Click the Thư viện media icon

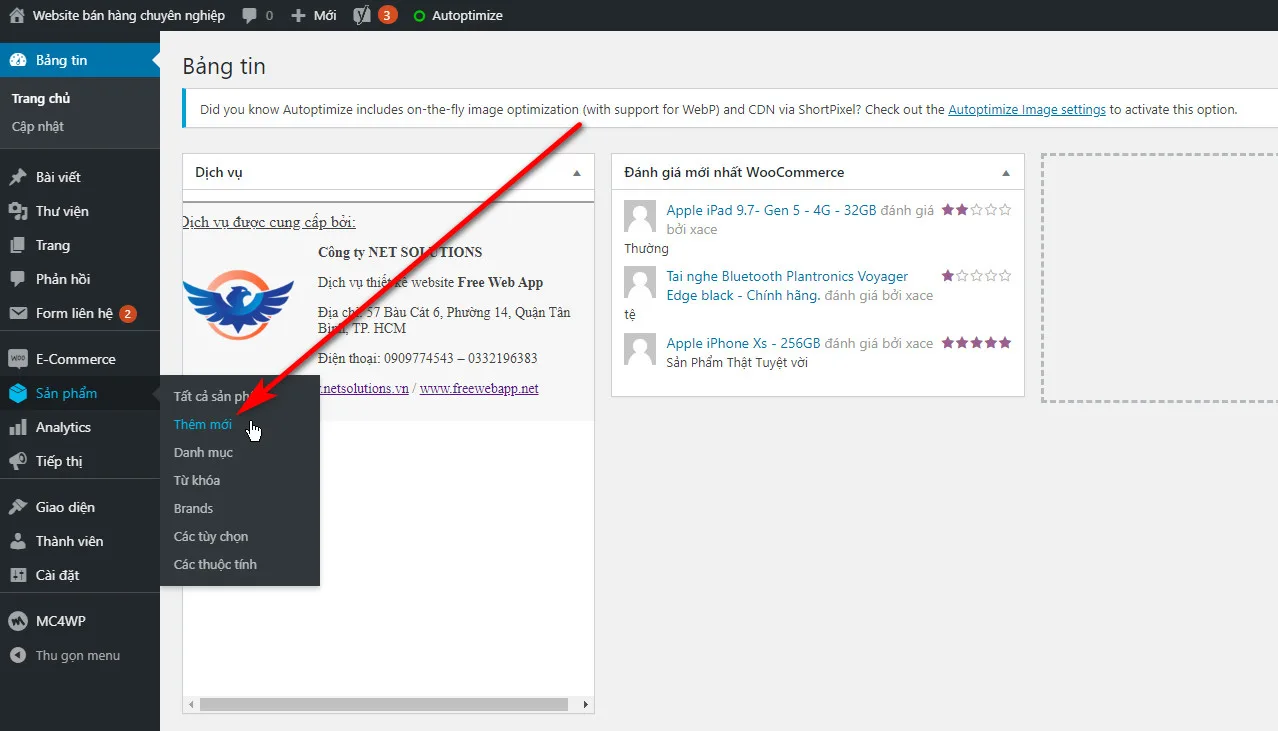tap(18, 211)
